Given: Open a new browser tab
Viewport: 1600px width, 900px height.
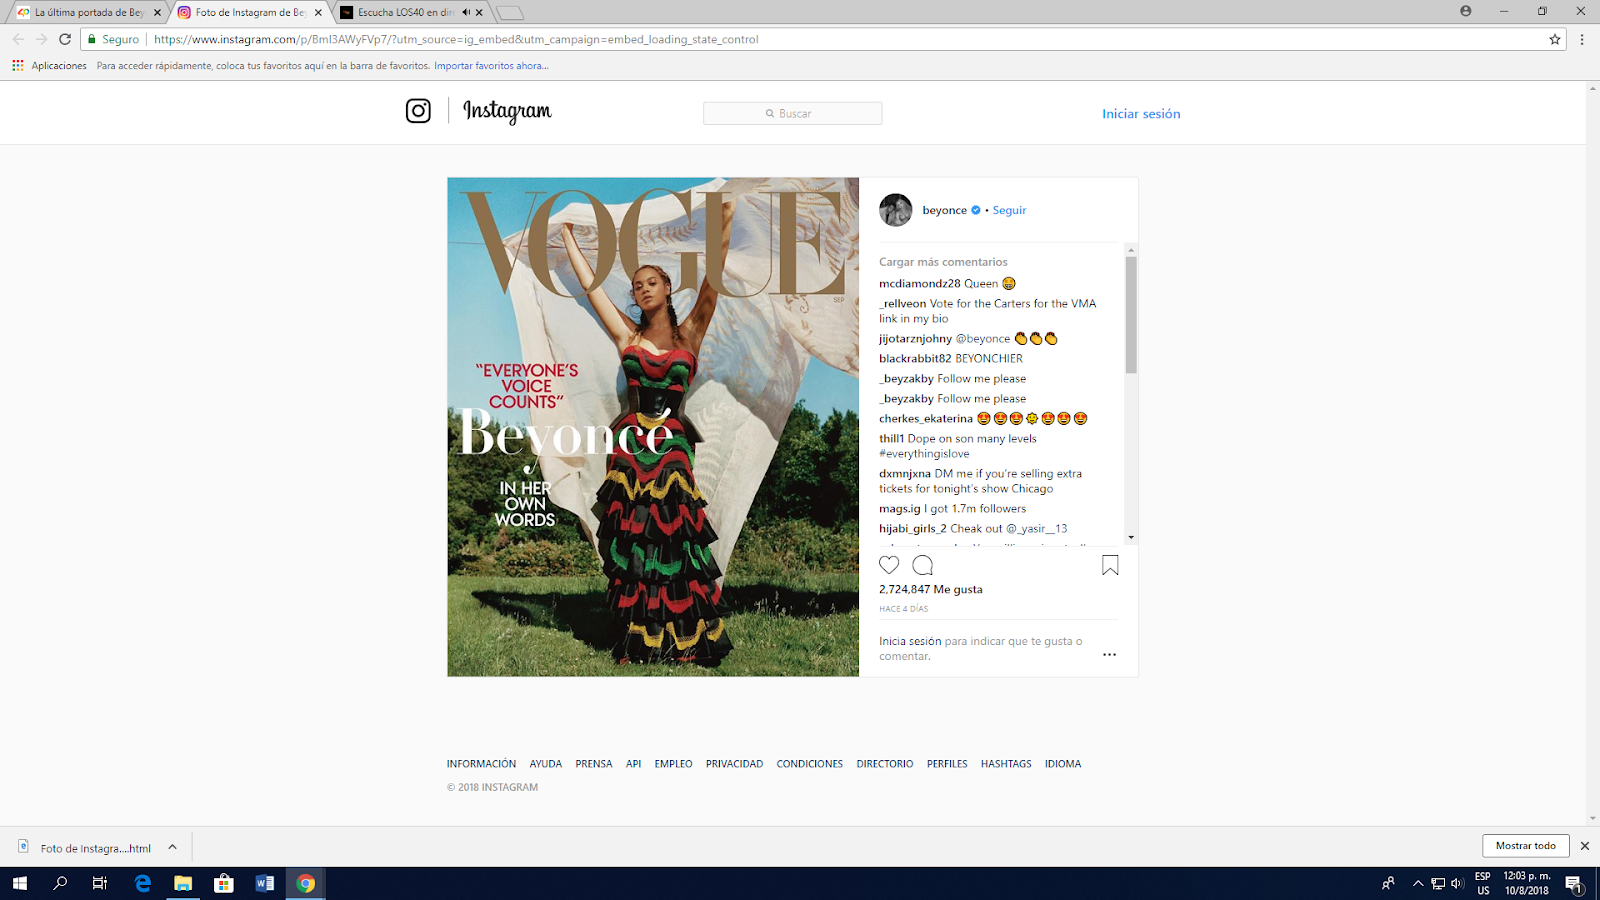Looking at the screenshot, I should click(509, 13).
